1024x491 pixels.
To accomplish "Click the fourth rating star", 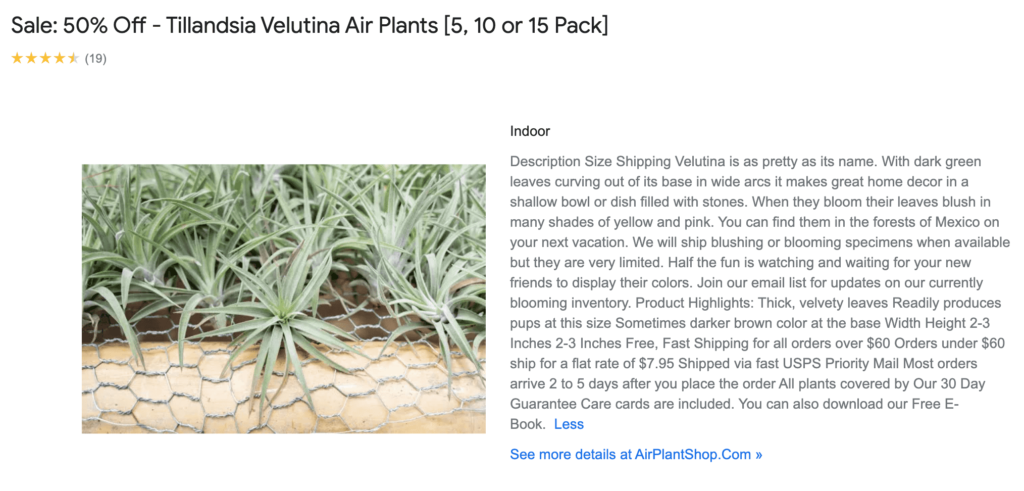I will [59, 58].
